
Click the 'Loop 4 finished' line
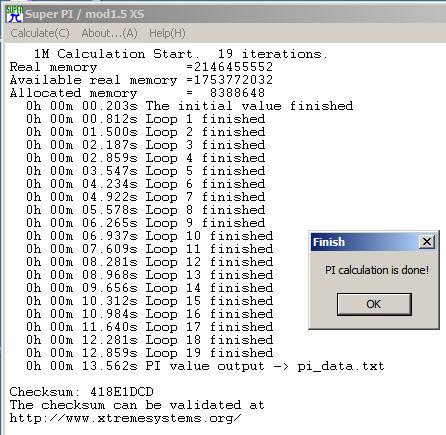[x=146, y=158]
